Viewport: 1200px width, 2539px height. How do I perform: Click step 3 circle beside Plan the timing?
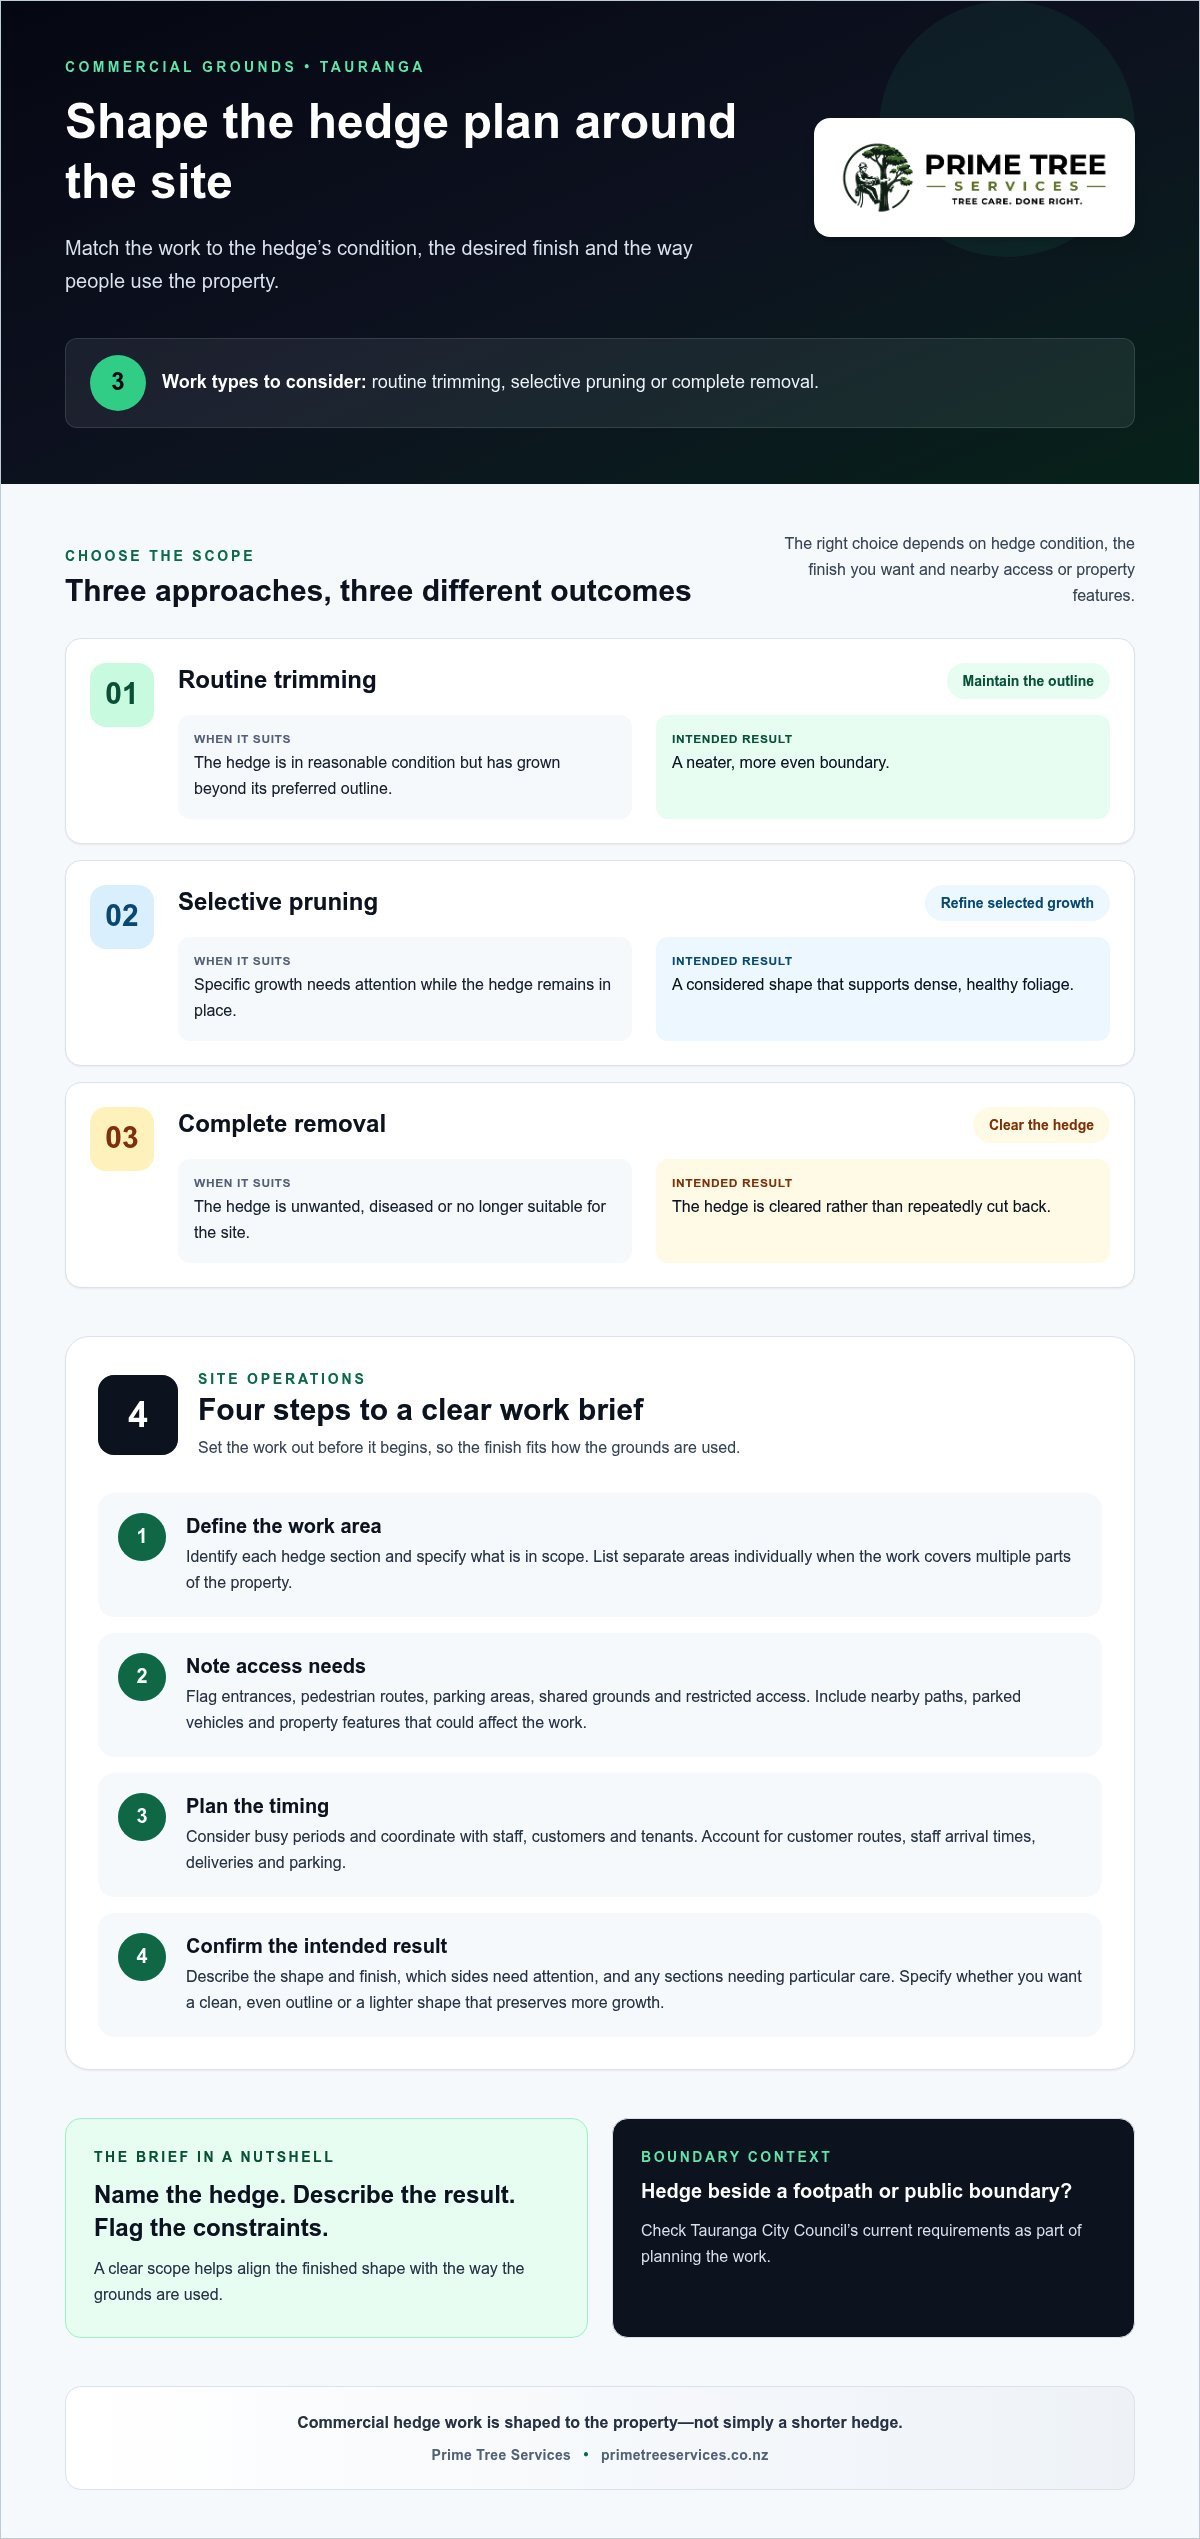tap(142, 1816)
